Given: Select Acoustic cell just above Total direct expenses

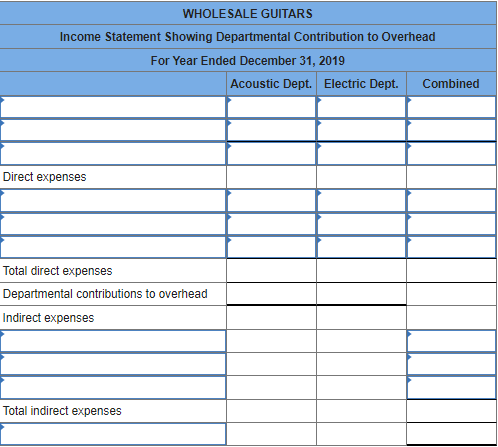Looking at the screenshot, I should (271, 247).
